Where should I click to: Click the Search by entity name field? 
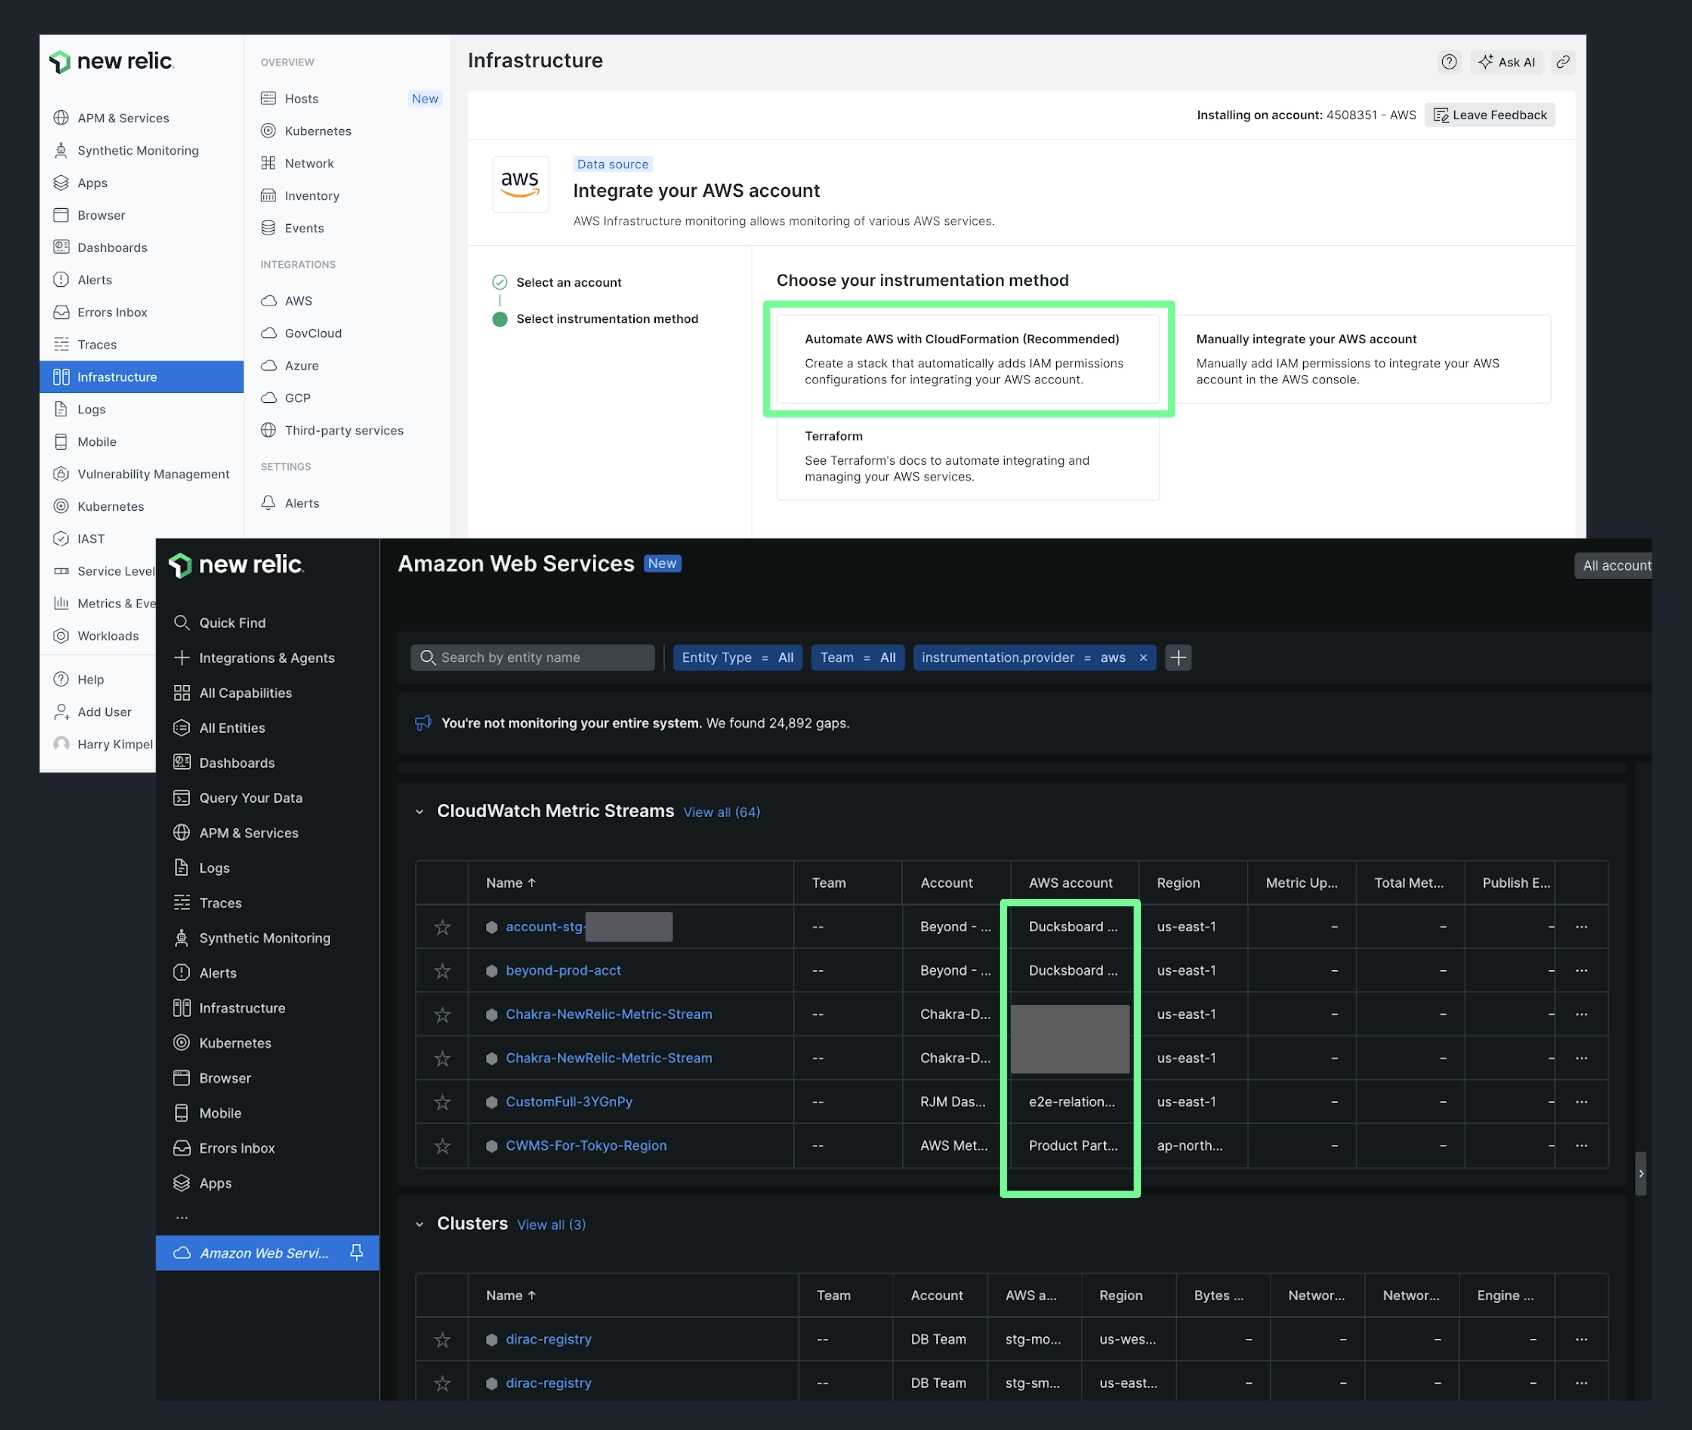pos(532,657)
